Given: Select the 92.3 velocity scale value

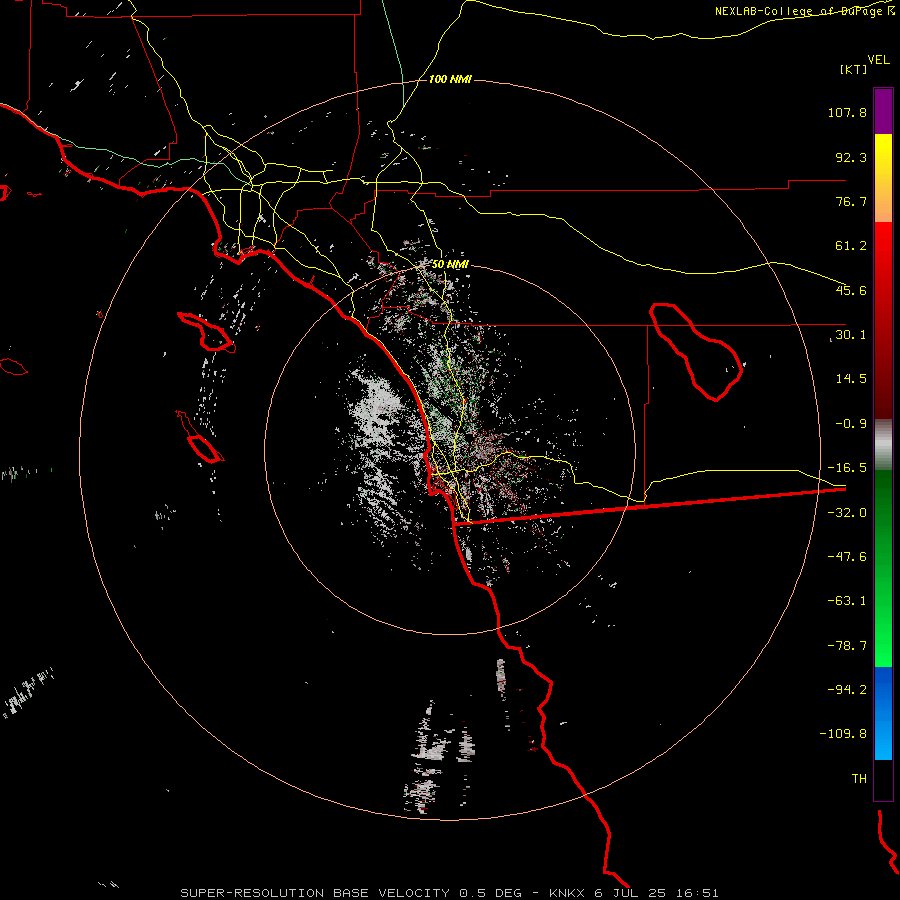Looking at the screenshot, I should pyautogui.click(x=851, y=157).
